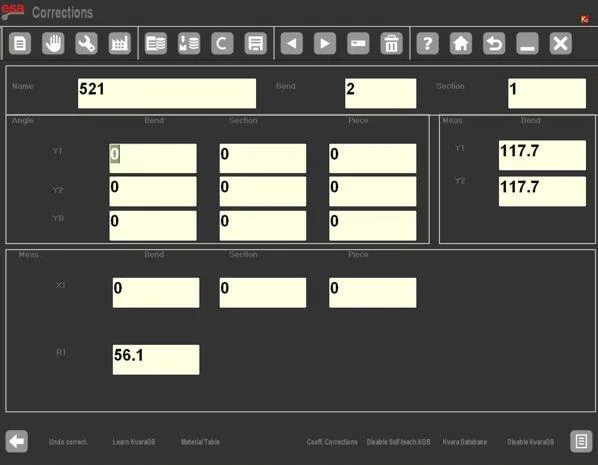Viewport: 598px width, 465px height.
Task: Open the help question mark icon
Action: point(428,43)
